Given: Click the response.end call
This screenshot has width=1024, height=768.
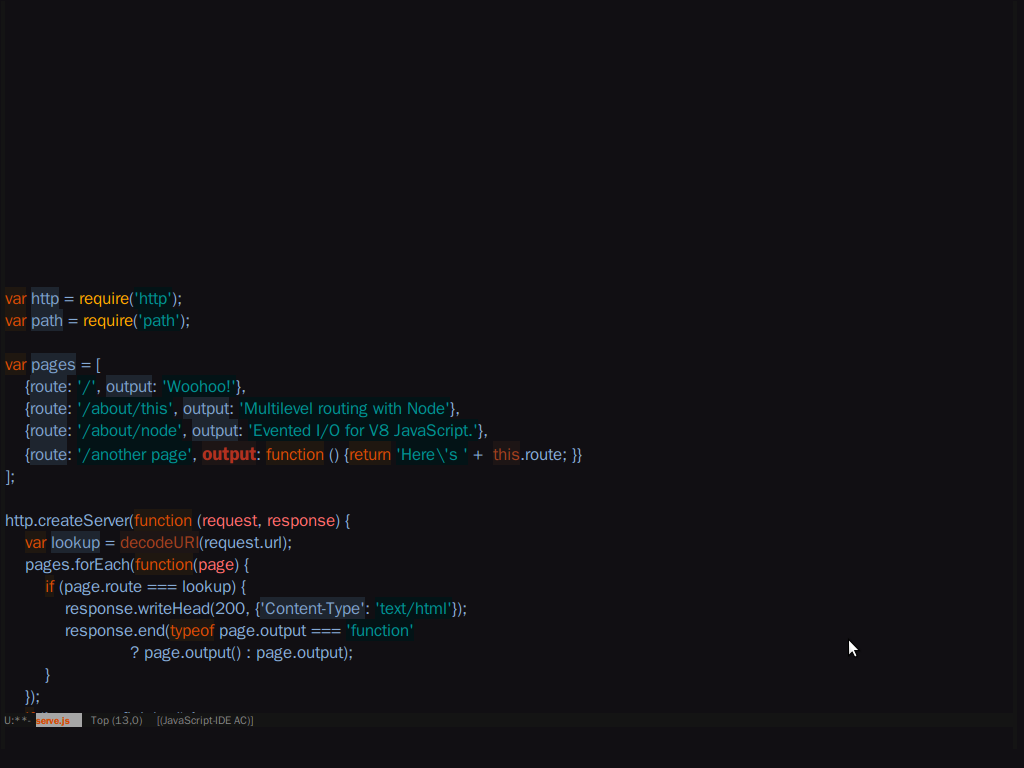Looking at the screenshot, I should click(x=114, y=631).
